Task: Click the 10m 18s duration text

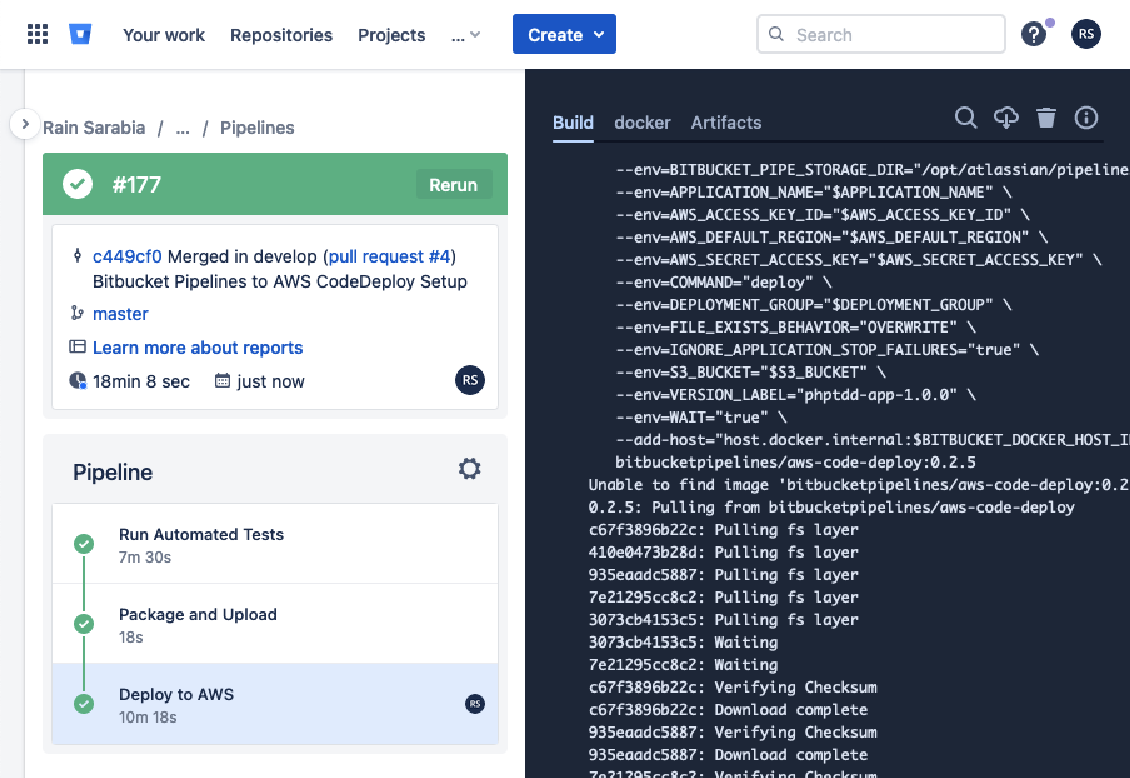Action: tap(148, 717)
